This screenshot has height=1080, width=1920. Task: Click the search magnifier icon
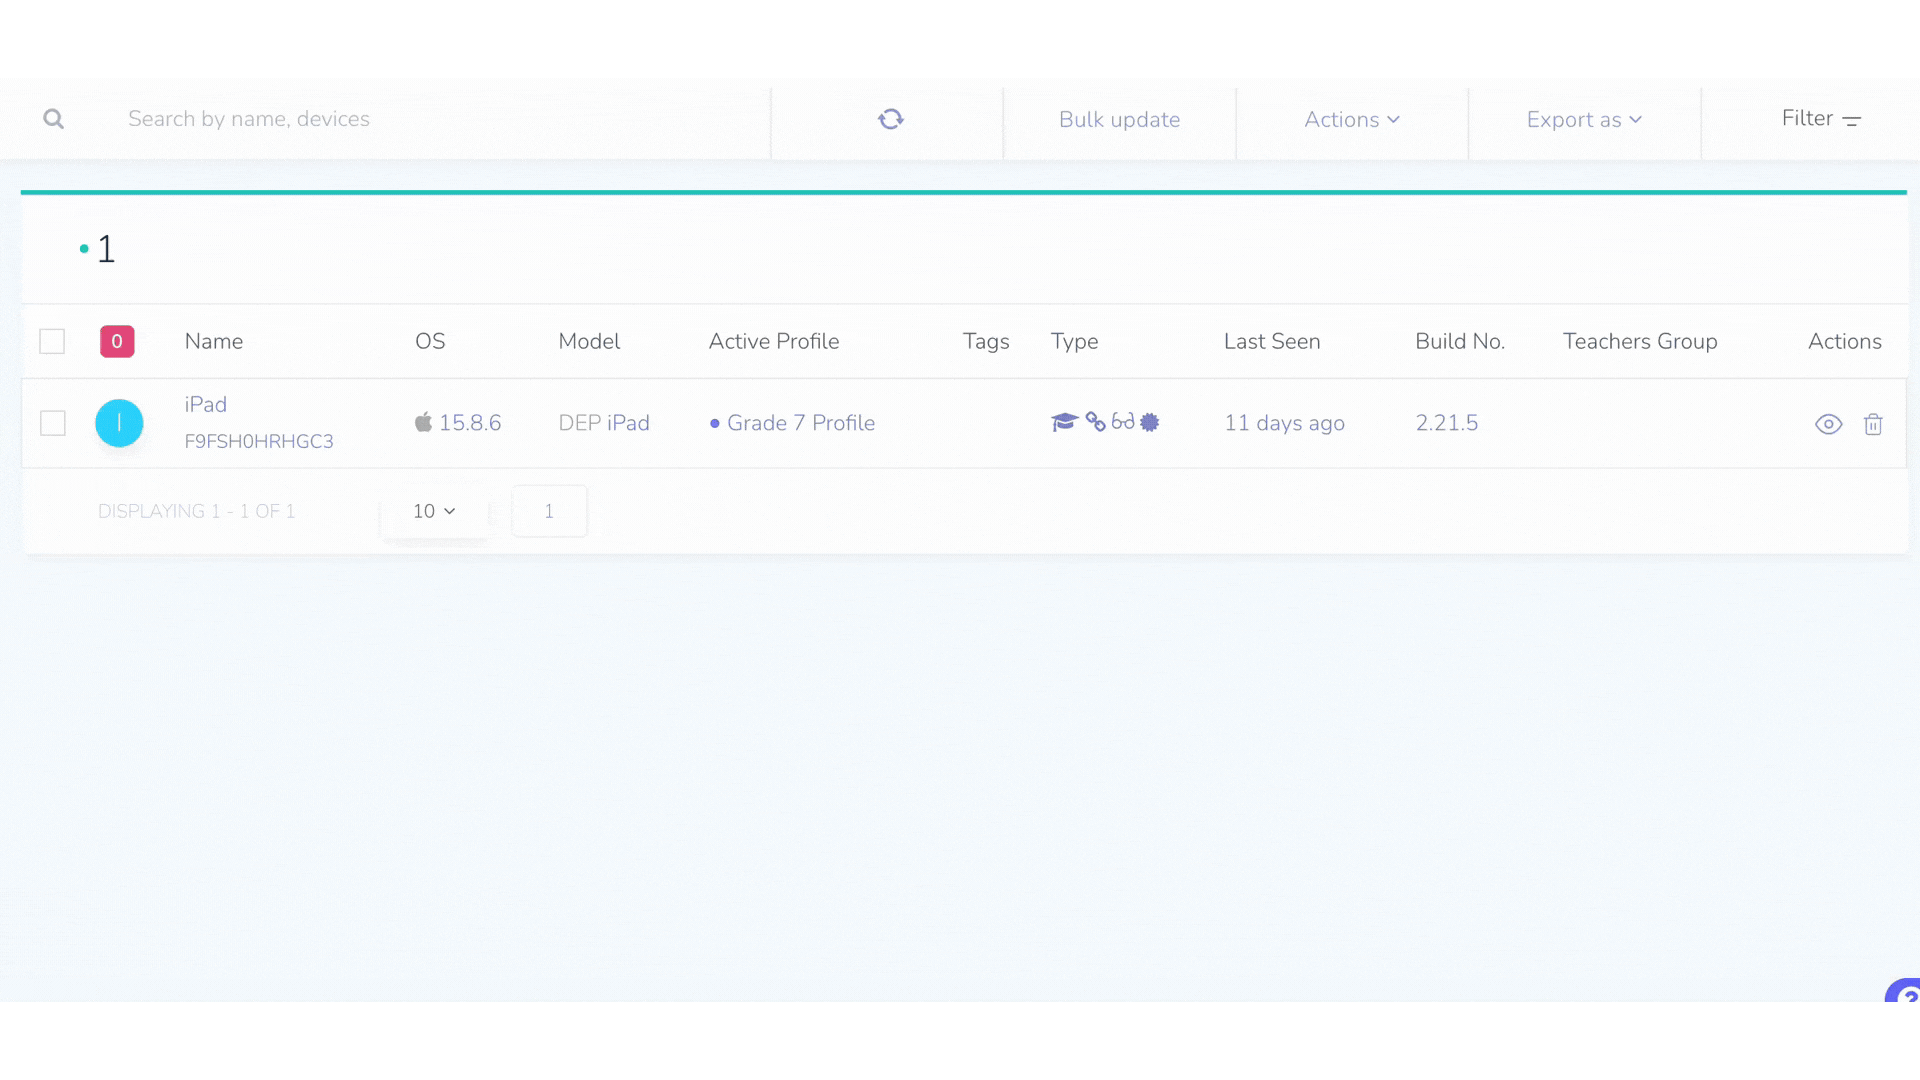tap(54, 119)
